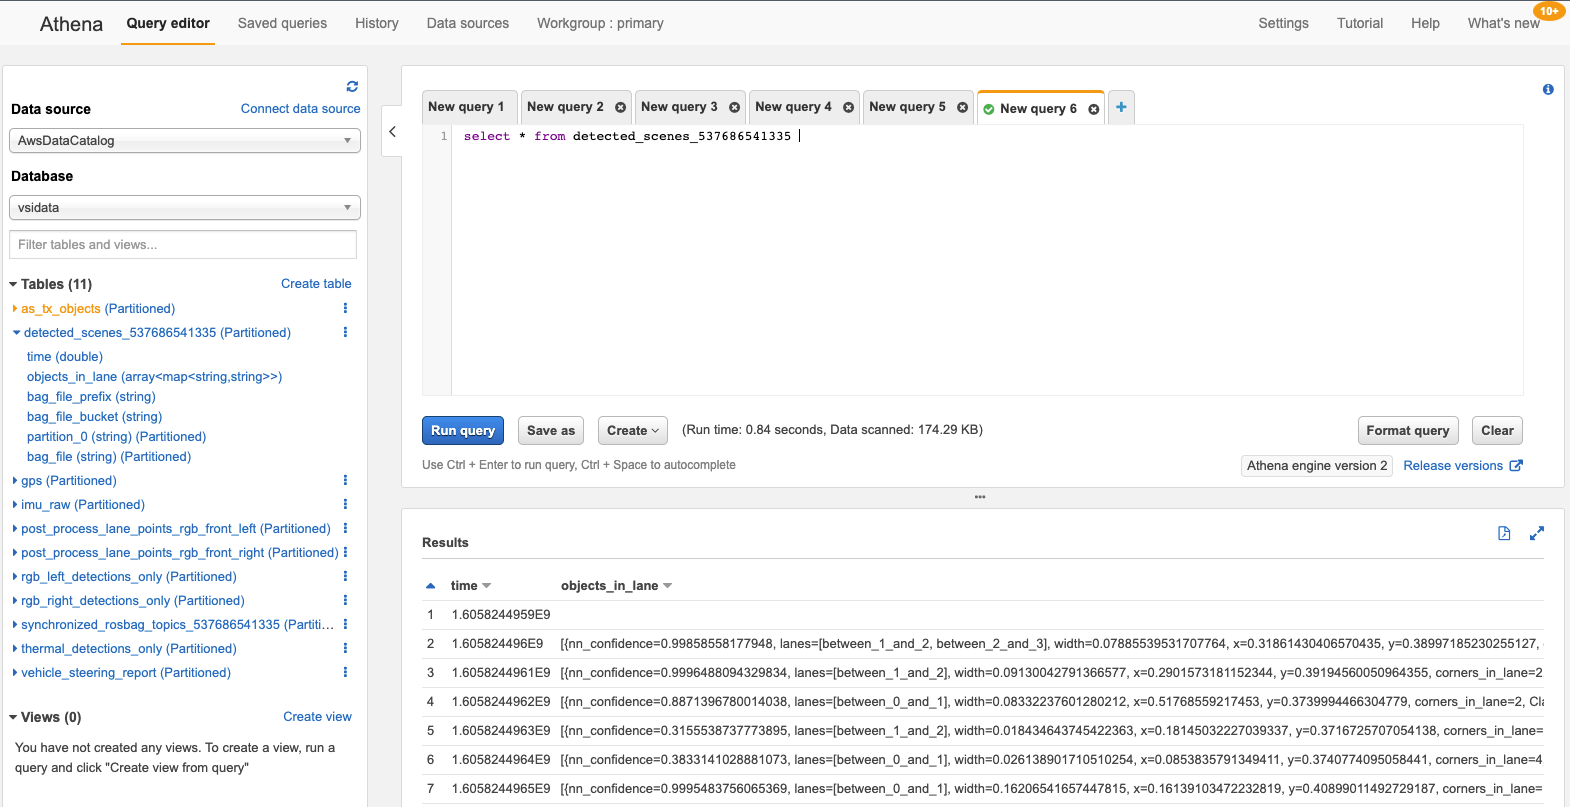This screenshot has height=807, width=1570.
Task: Open options menu for rgb_left_detections_only
Action: [345, 576]
